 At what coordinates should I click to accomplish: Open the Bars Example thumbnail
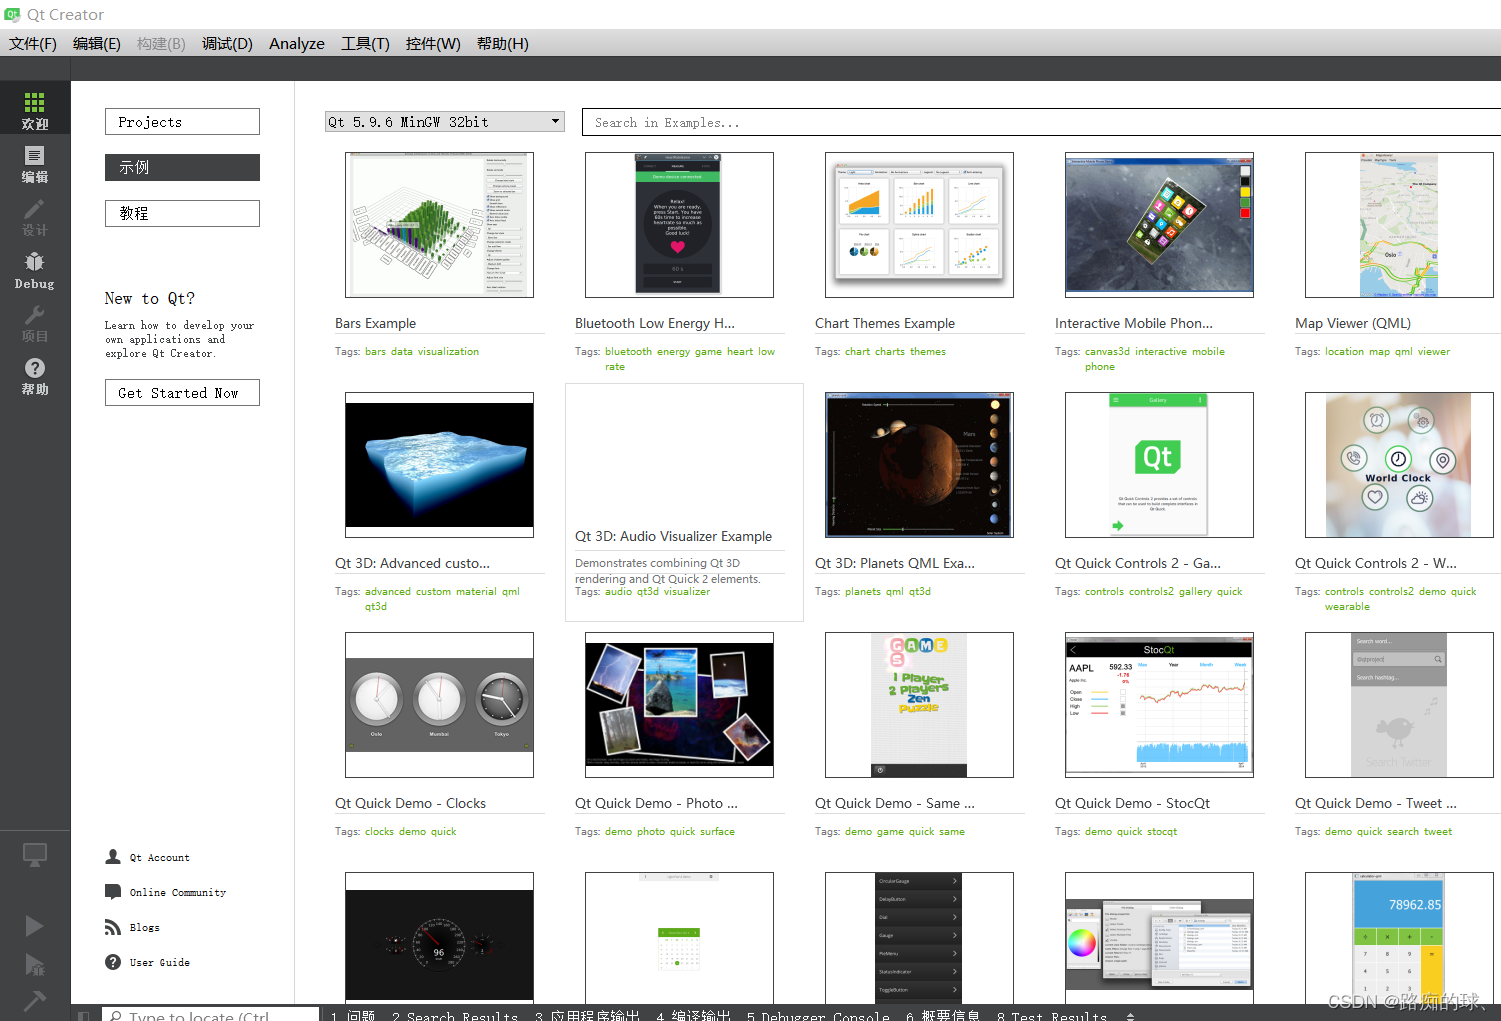coord(439,225)
